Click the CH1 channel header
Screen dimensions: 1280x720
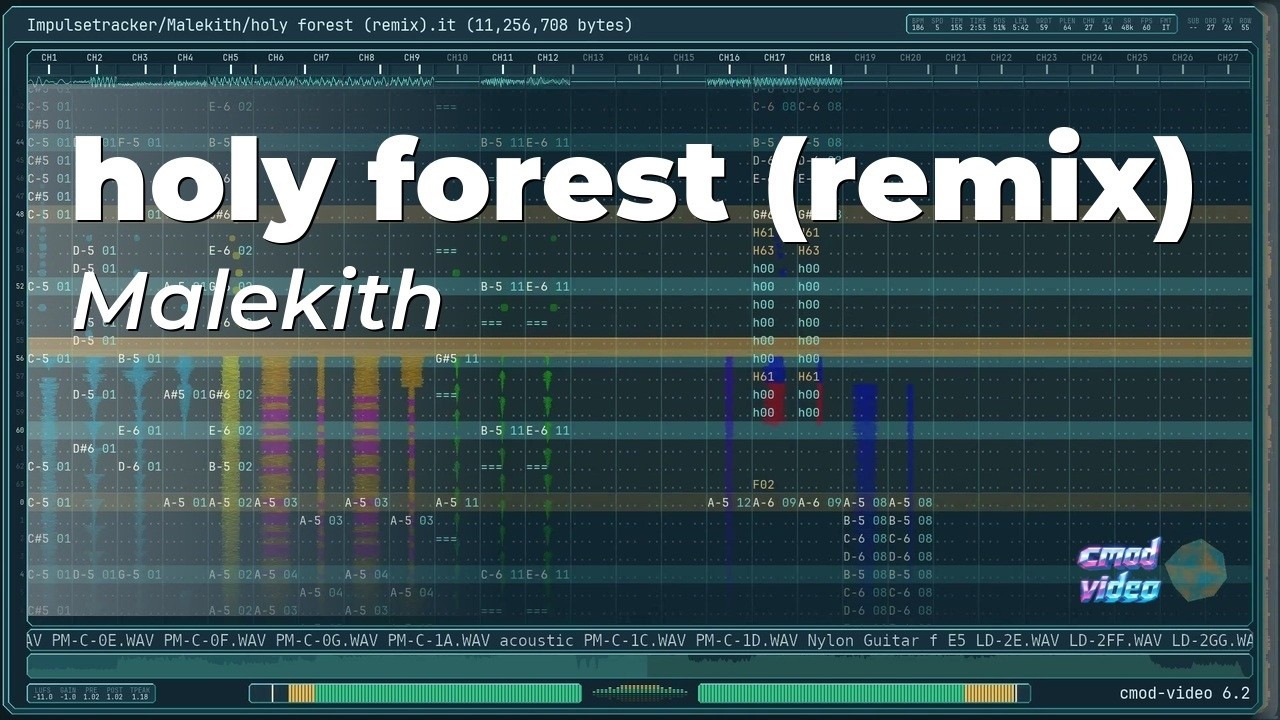pyautogui.click(x=49, y=58)
